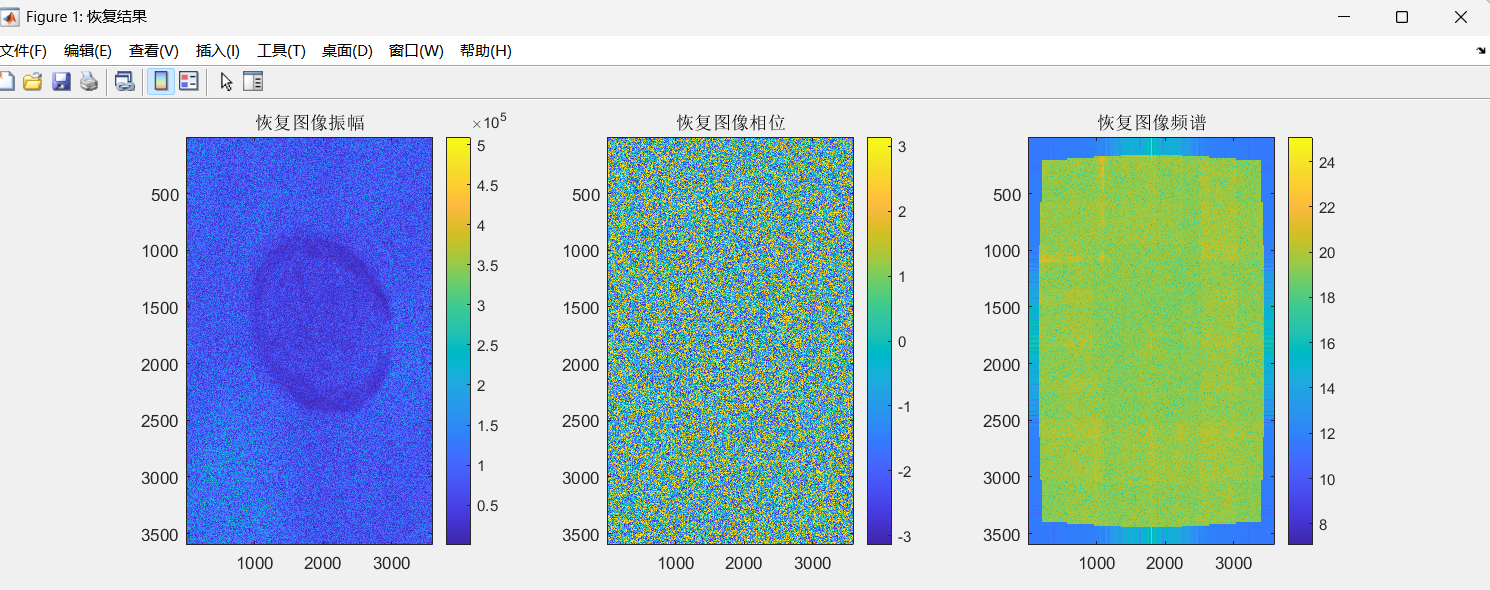
Task: Click the phase plot colorbar
Action: click(879, 341)
